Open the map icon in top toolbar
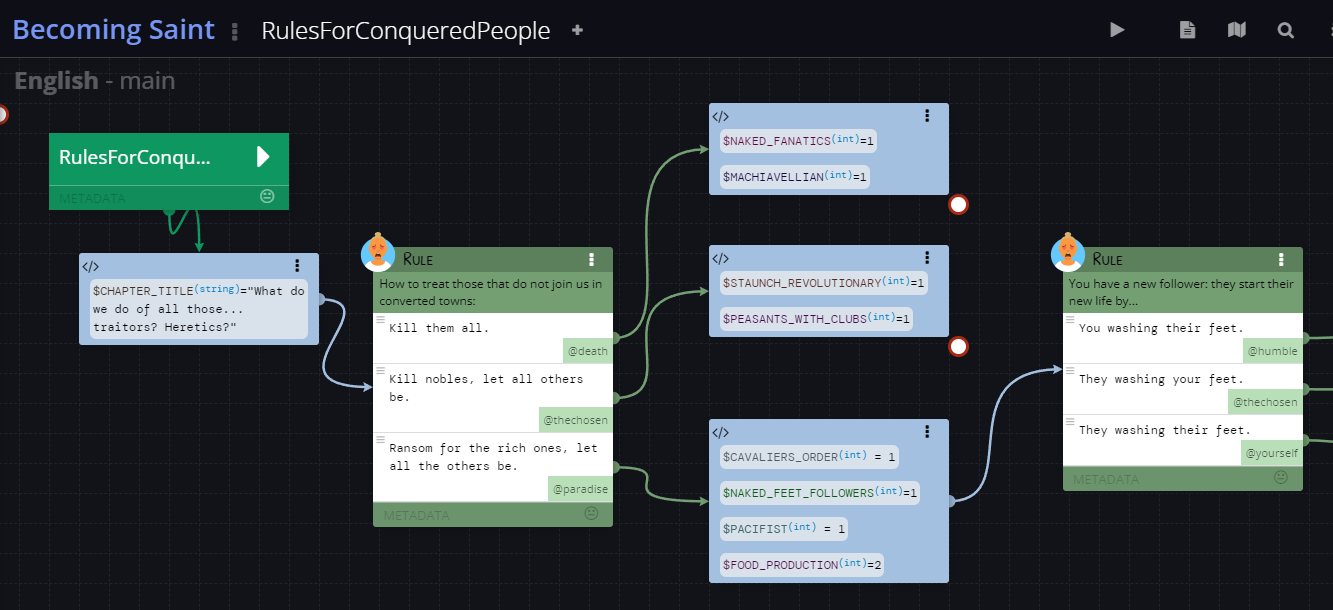Screen dimensions: 1333x610 (1237, 30)
